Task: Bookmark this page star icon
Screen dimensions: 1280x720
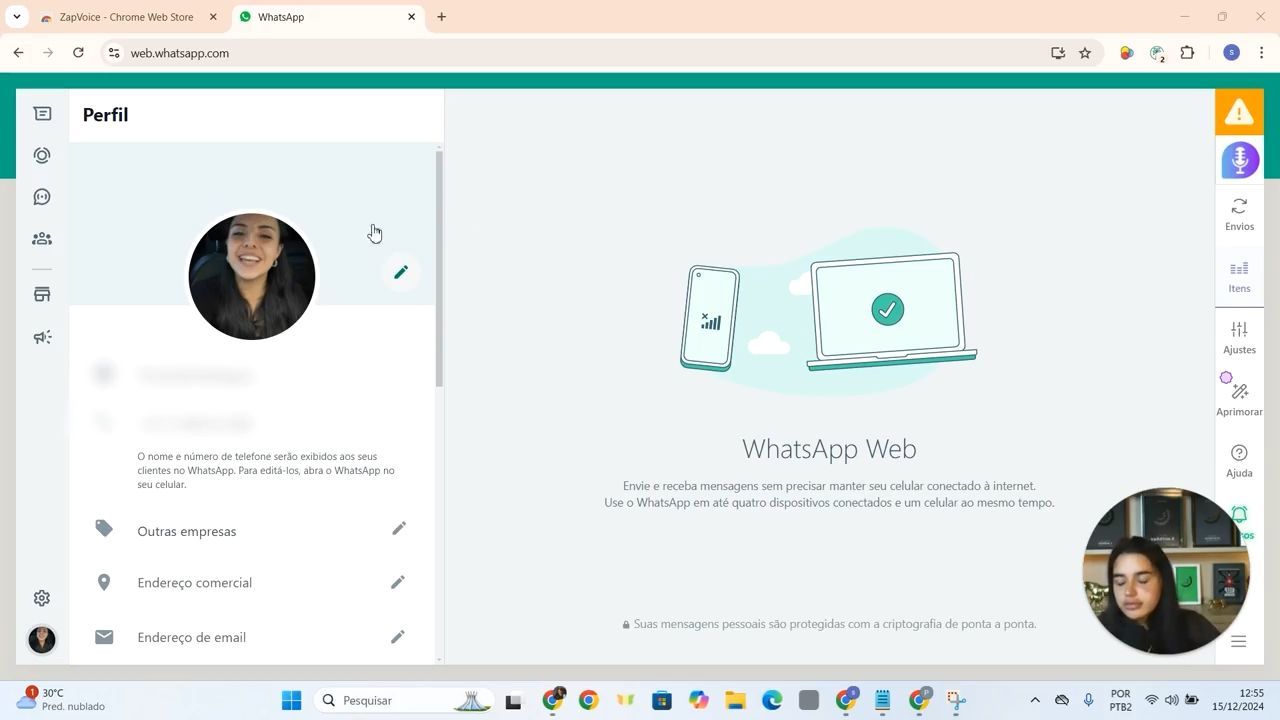Action: pyautogui.click(x=1085, y=53)
